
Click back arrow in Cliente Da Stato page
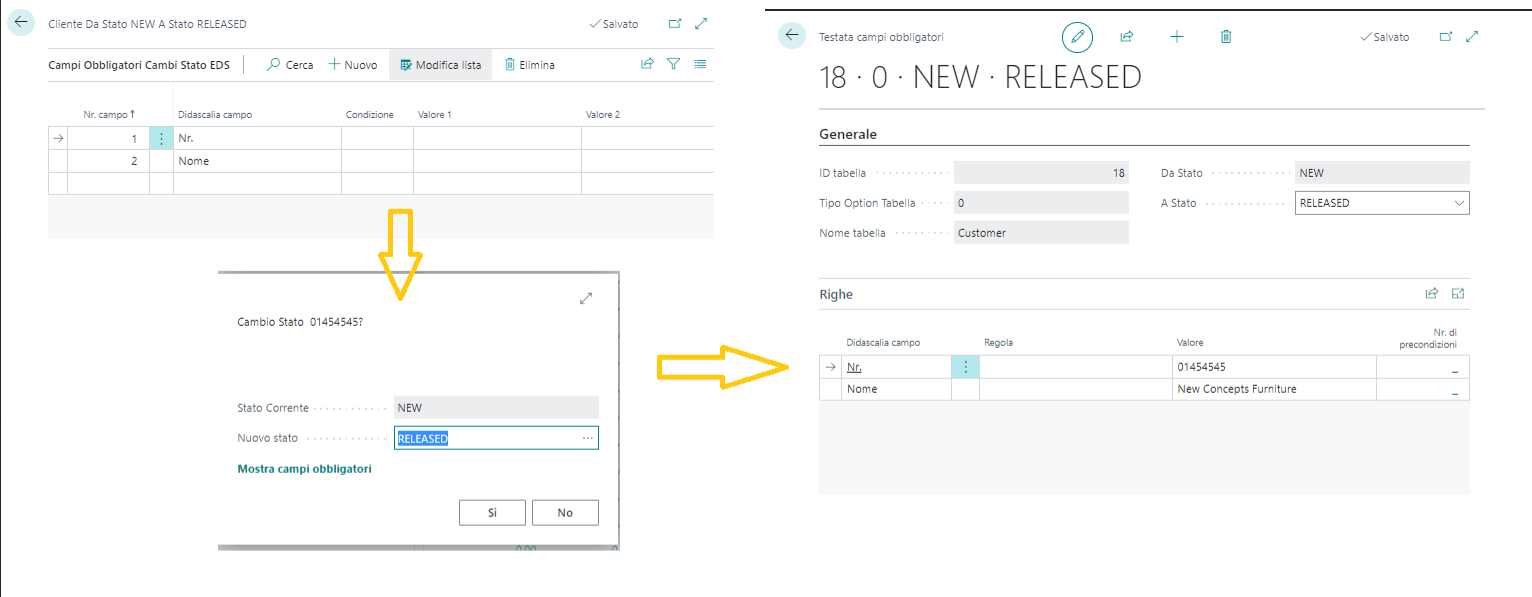21,24
